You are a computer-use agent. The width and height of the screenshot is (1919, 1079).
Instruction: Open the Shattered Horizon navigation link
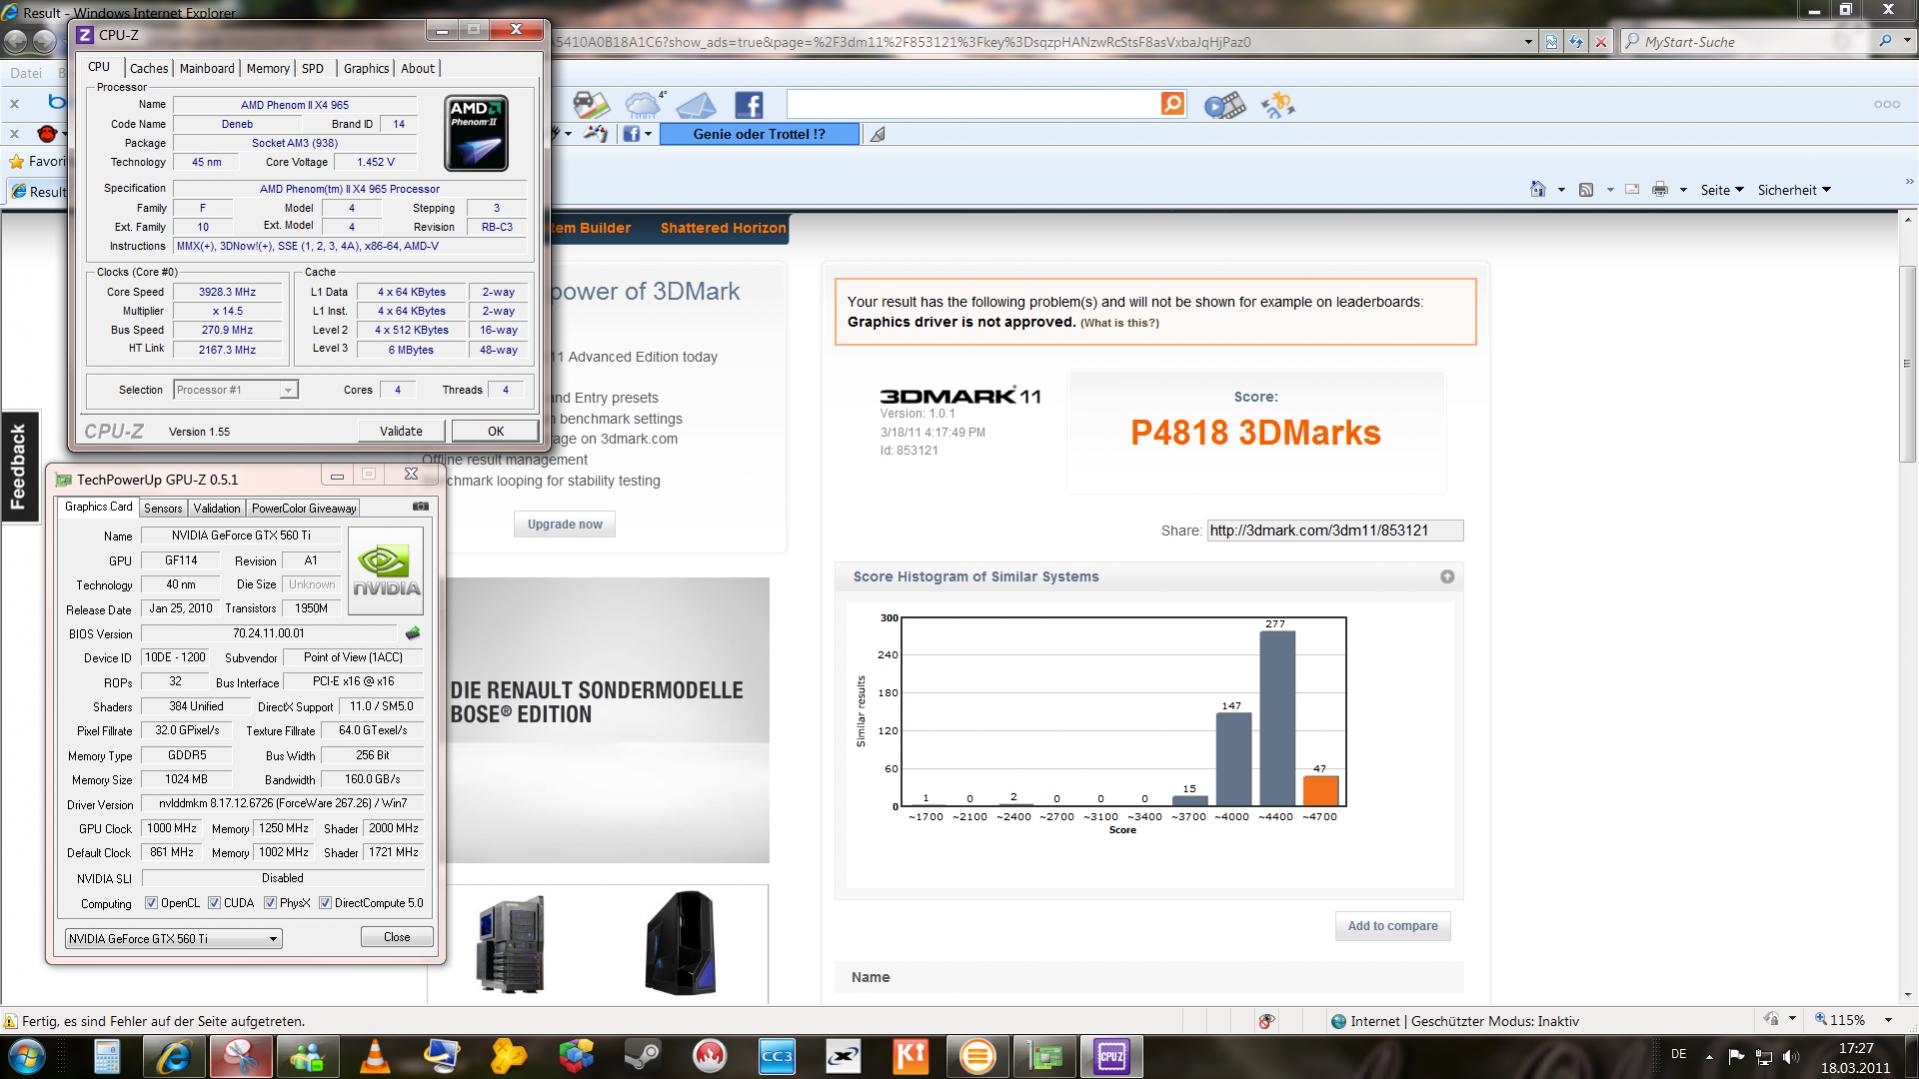[x=722, y=228]
